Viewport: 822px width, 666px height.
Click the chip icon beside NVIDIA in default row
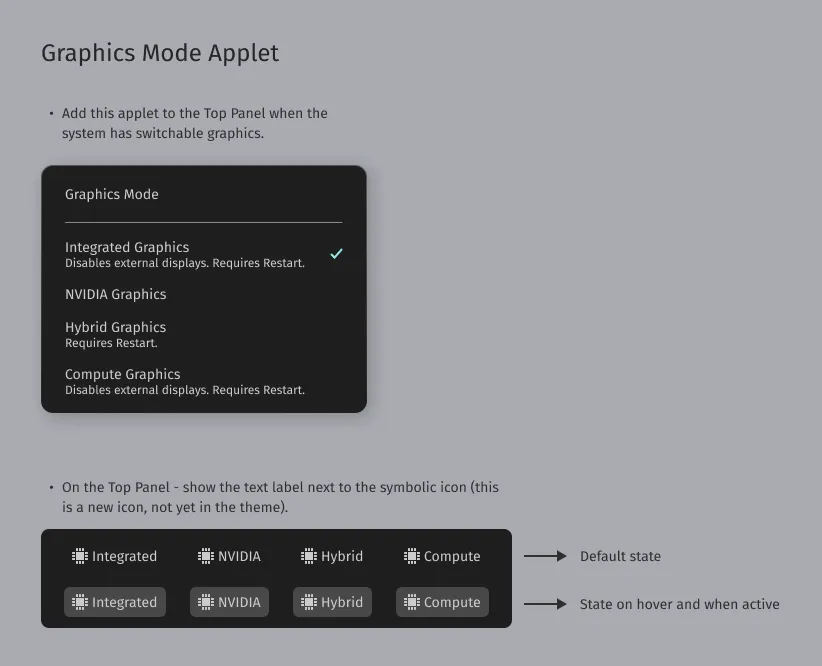point(206,556)
